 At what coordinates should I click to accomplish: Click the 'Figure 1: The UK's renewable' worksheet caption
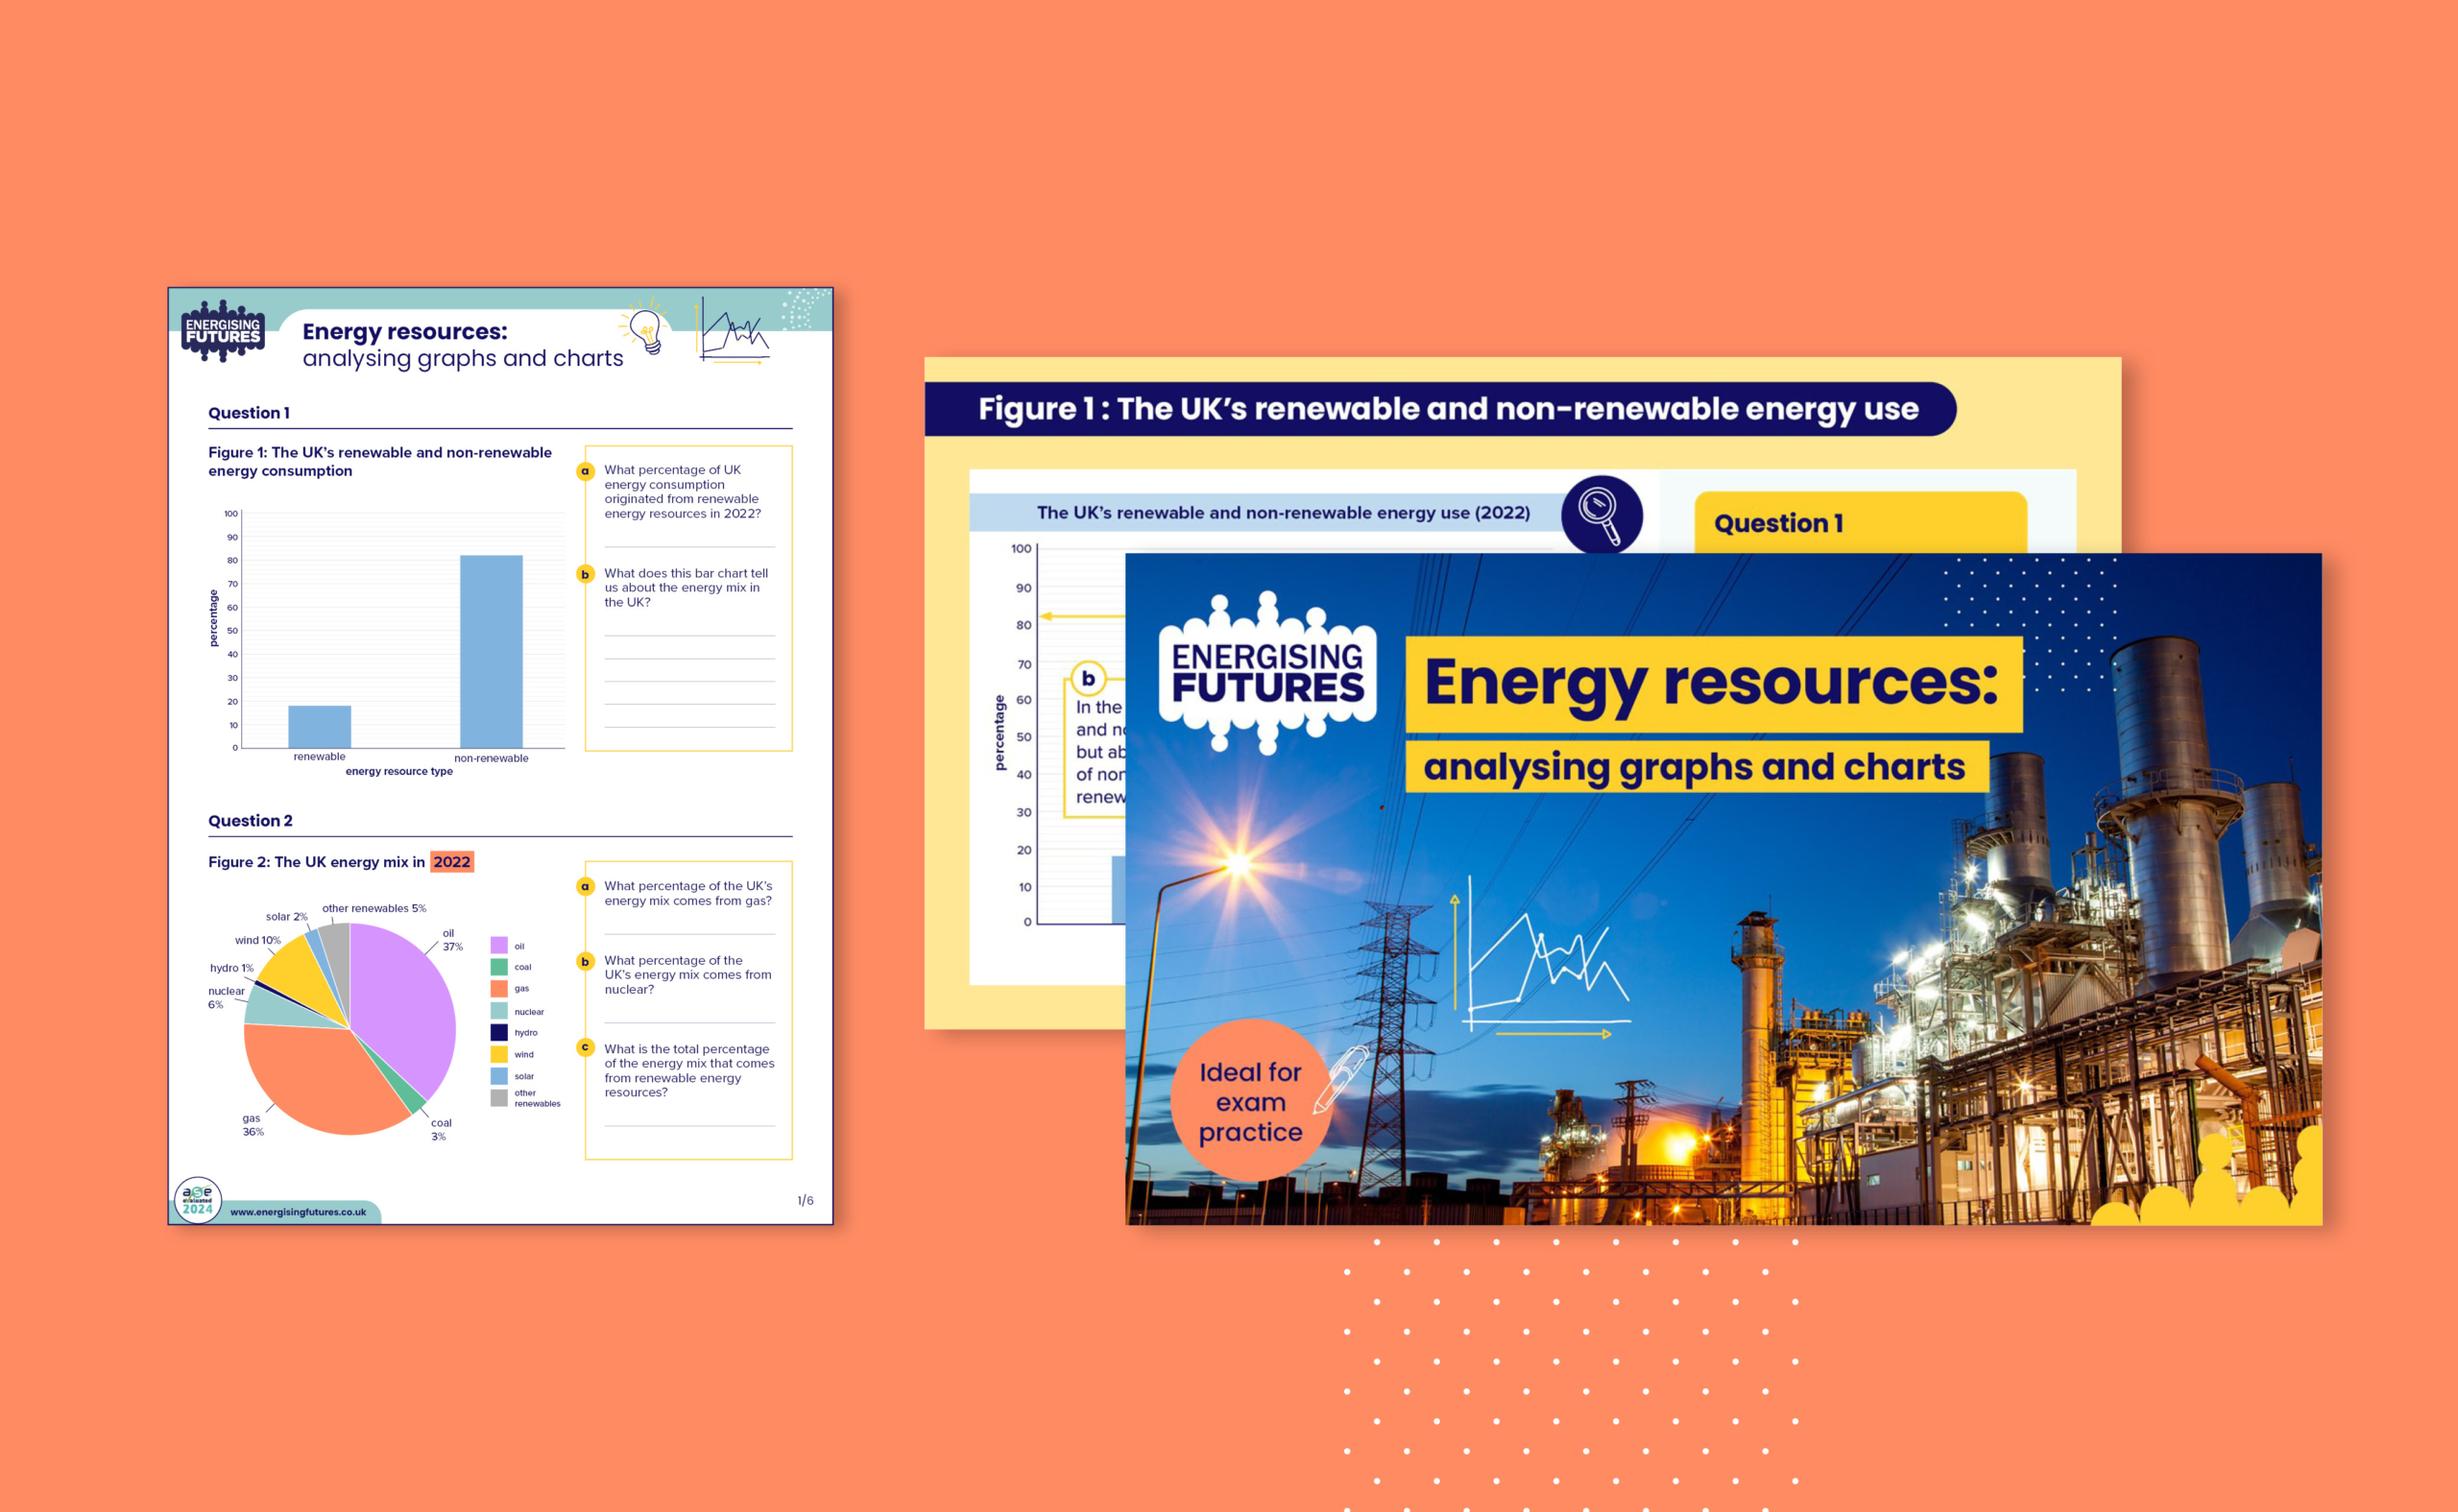point(380,462)
